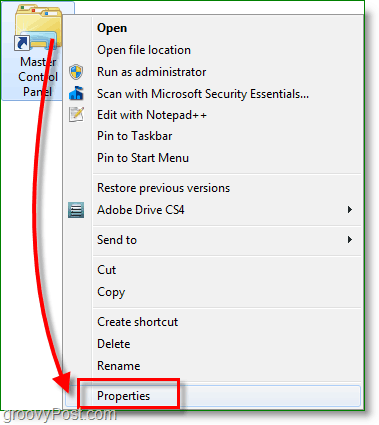379x425 pixels.
Task: Expand the Adobe Drive CS4 submenu arrow
Action: tap(349, 210)
